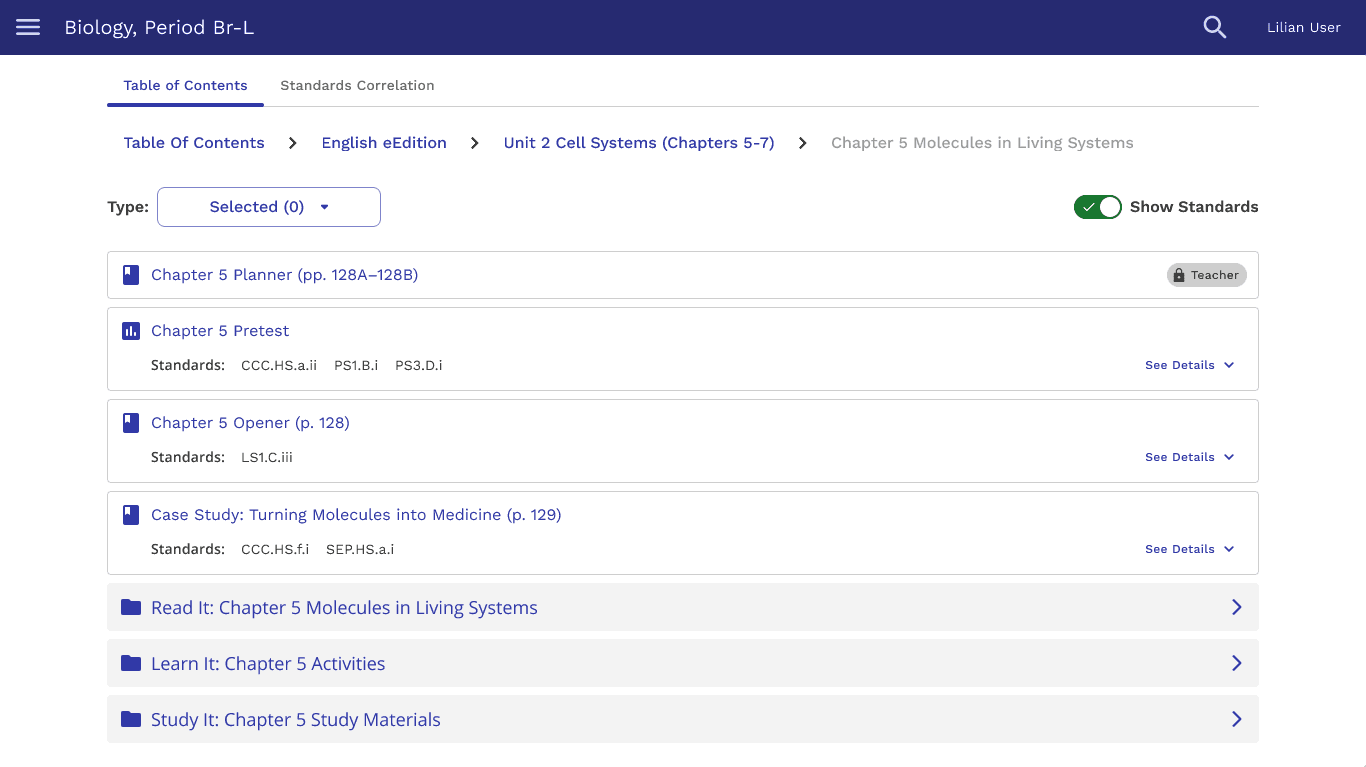Open Learn It: Chapter 5 Activities
This screenshot has width=1366, height=767.
268,664
